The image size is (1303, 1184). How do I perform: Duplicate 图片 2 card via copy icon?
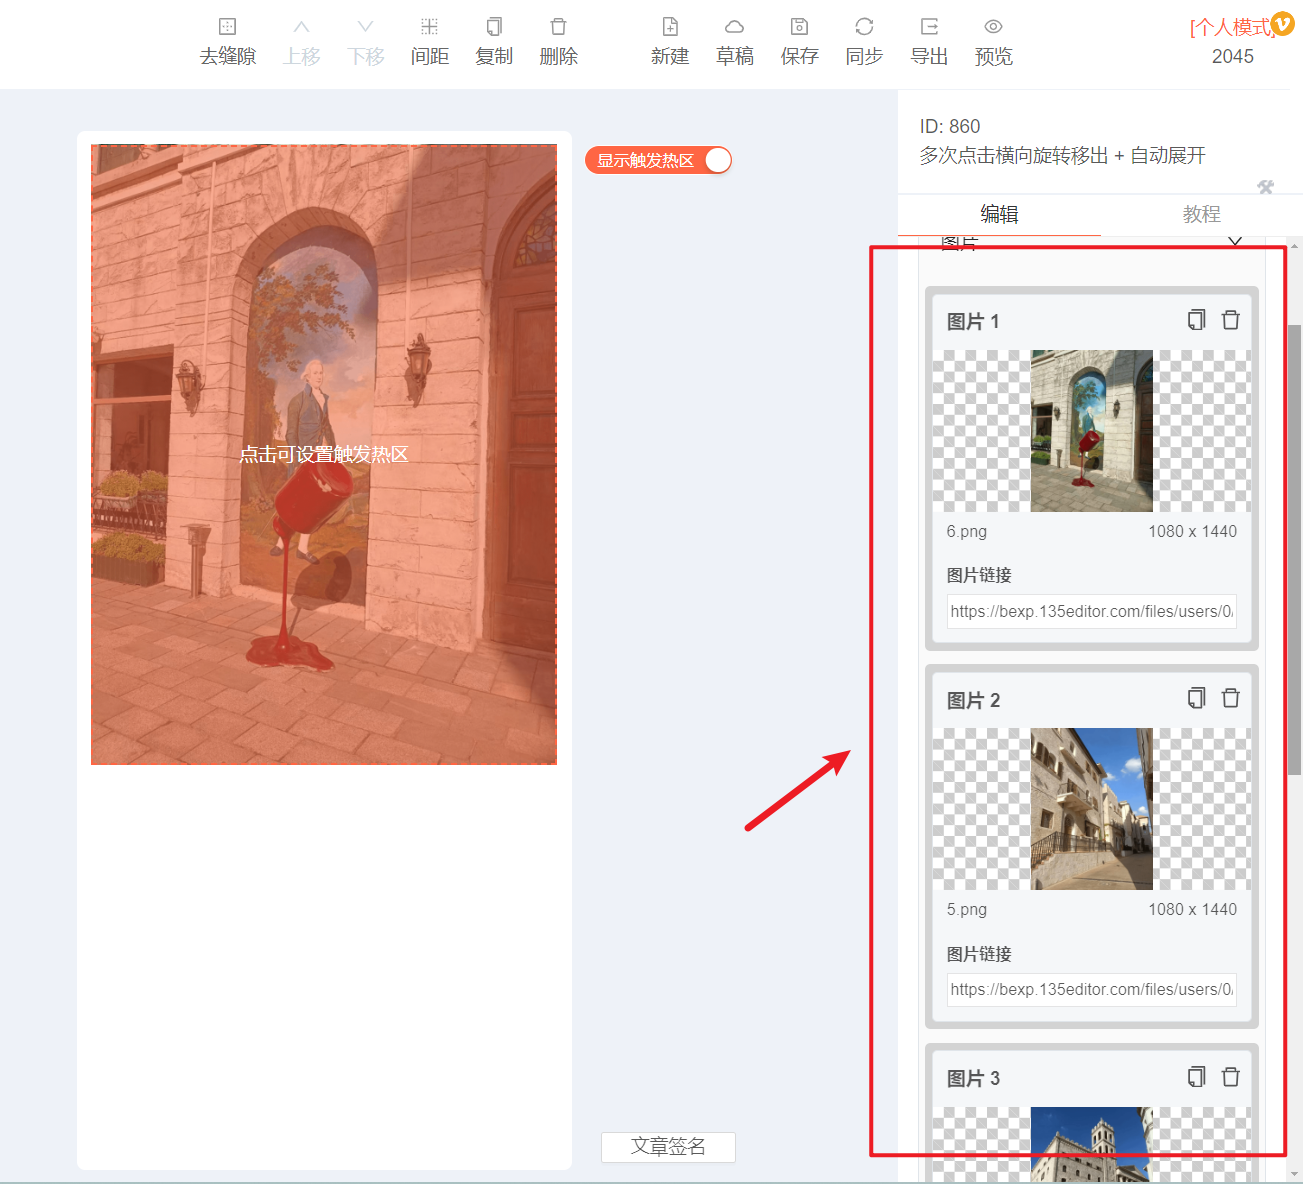coord(1196,698)
